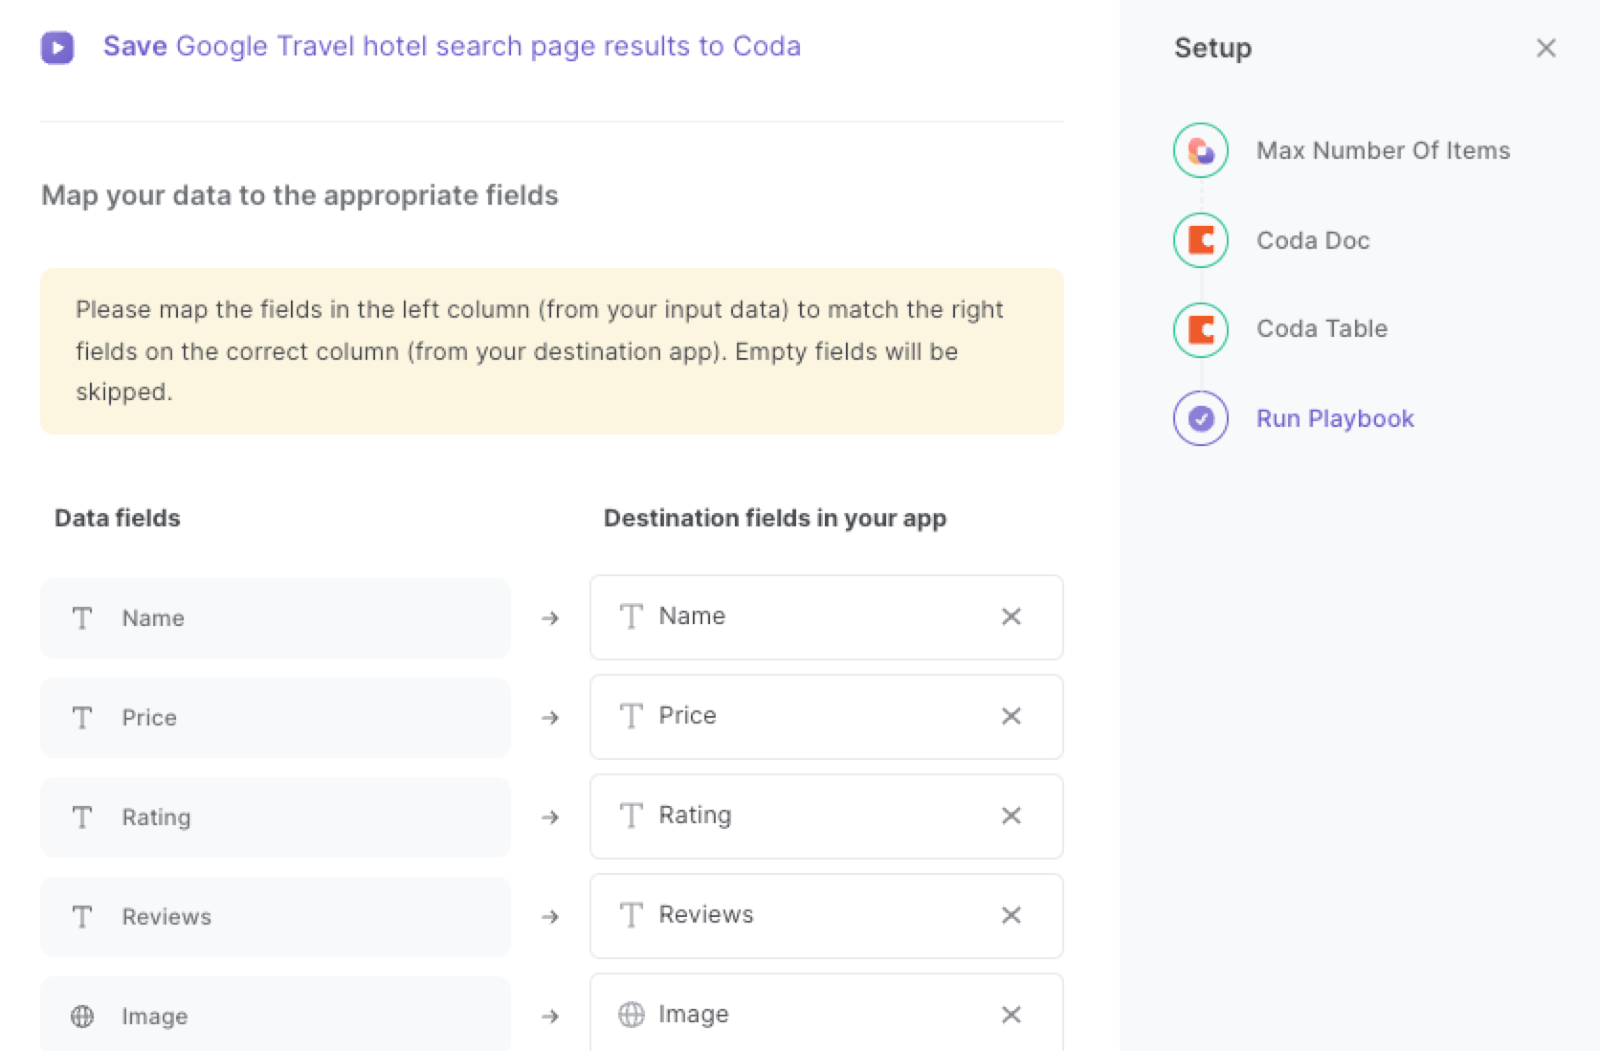Click 'Destination fields in your app' header
Image resolution: width=1600 pixels, height=1051 pixels.
point(775,518)
